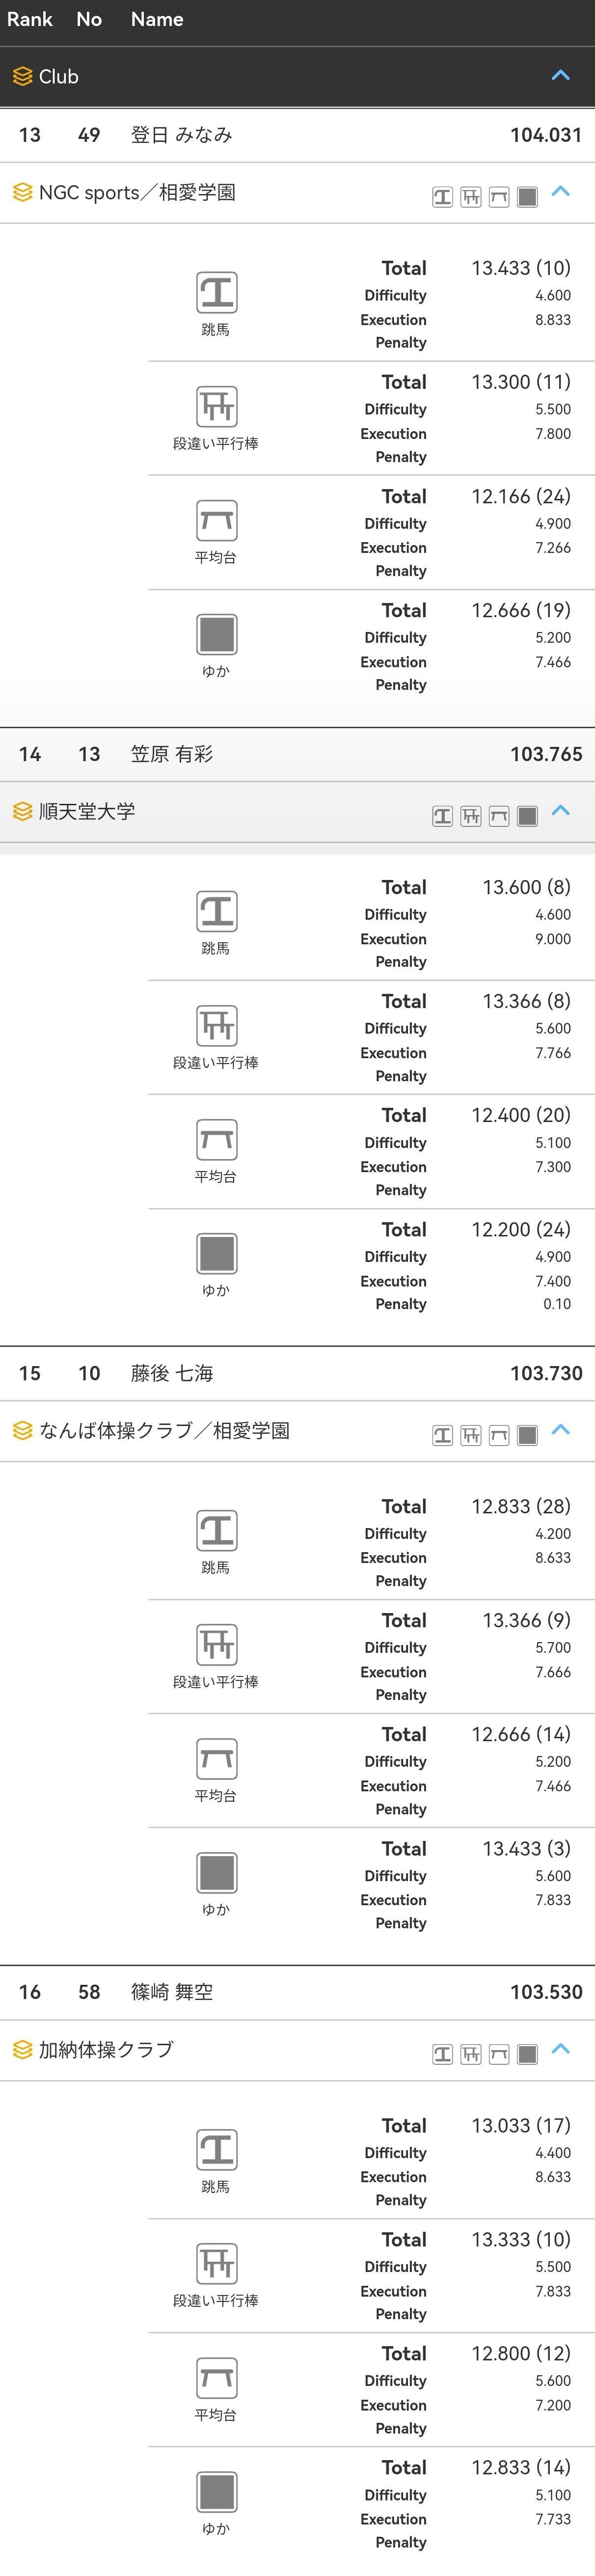Select athlete 藤後 七海 name
This screenshot has height=2576, width=595.
(x=172, y=1373)
